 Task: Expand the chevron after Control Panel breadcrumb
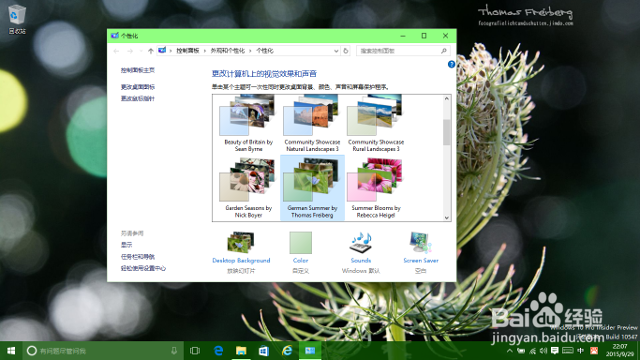coord(204,51)
